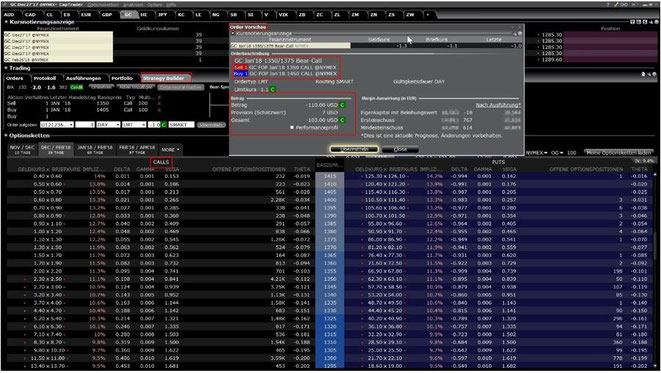The height and width of the screenshot is (373, 661).
Task: Open the LMT order type dropdown
Action: coord(134,125)
